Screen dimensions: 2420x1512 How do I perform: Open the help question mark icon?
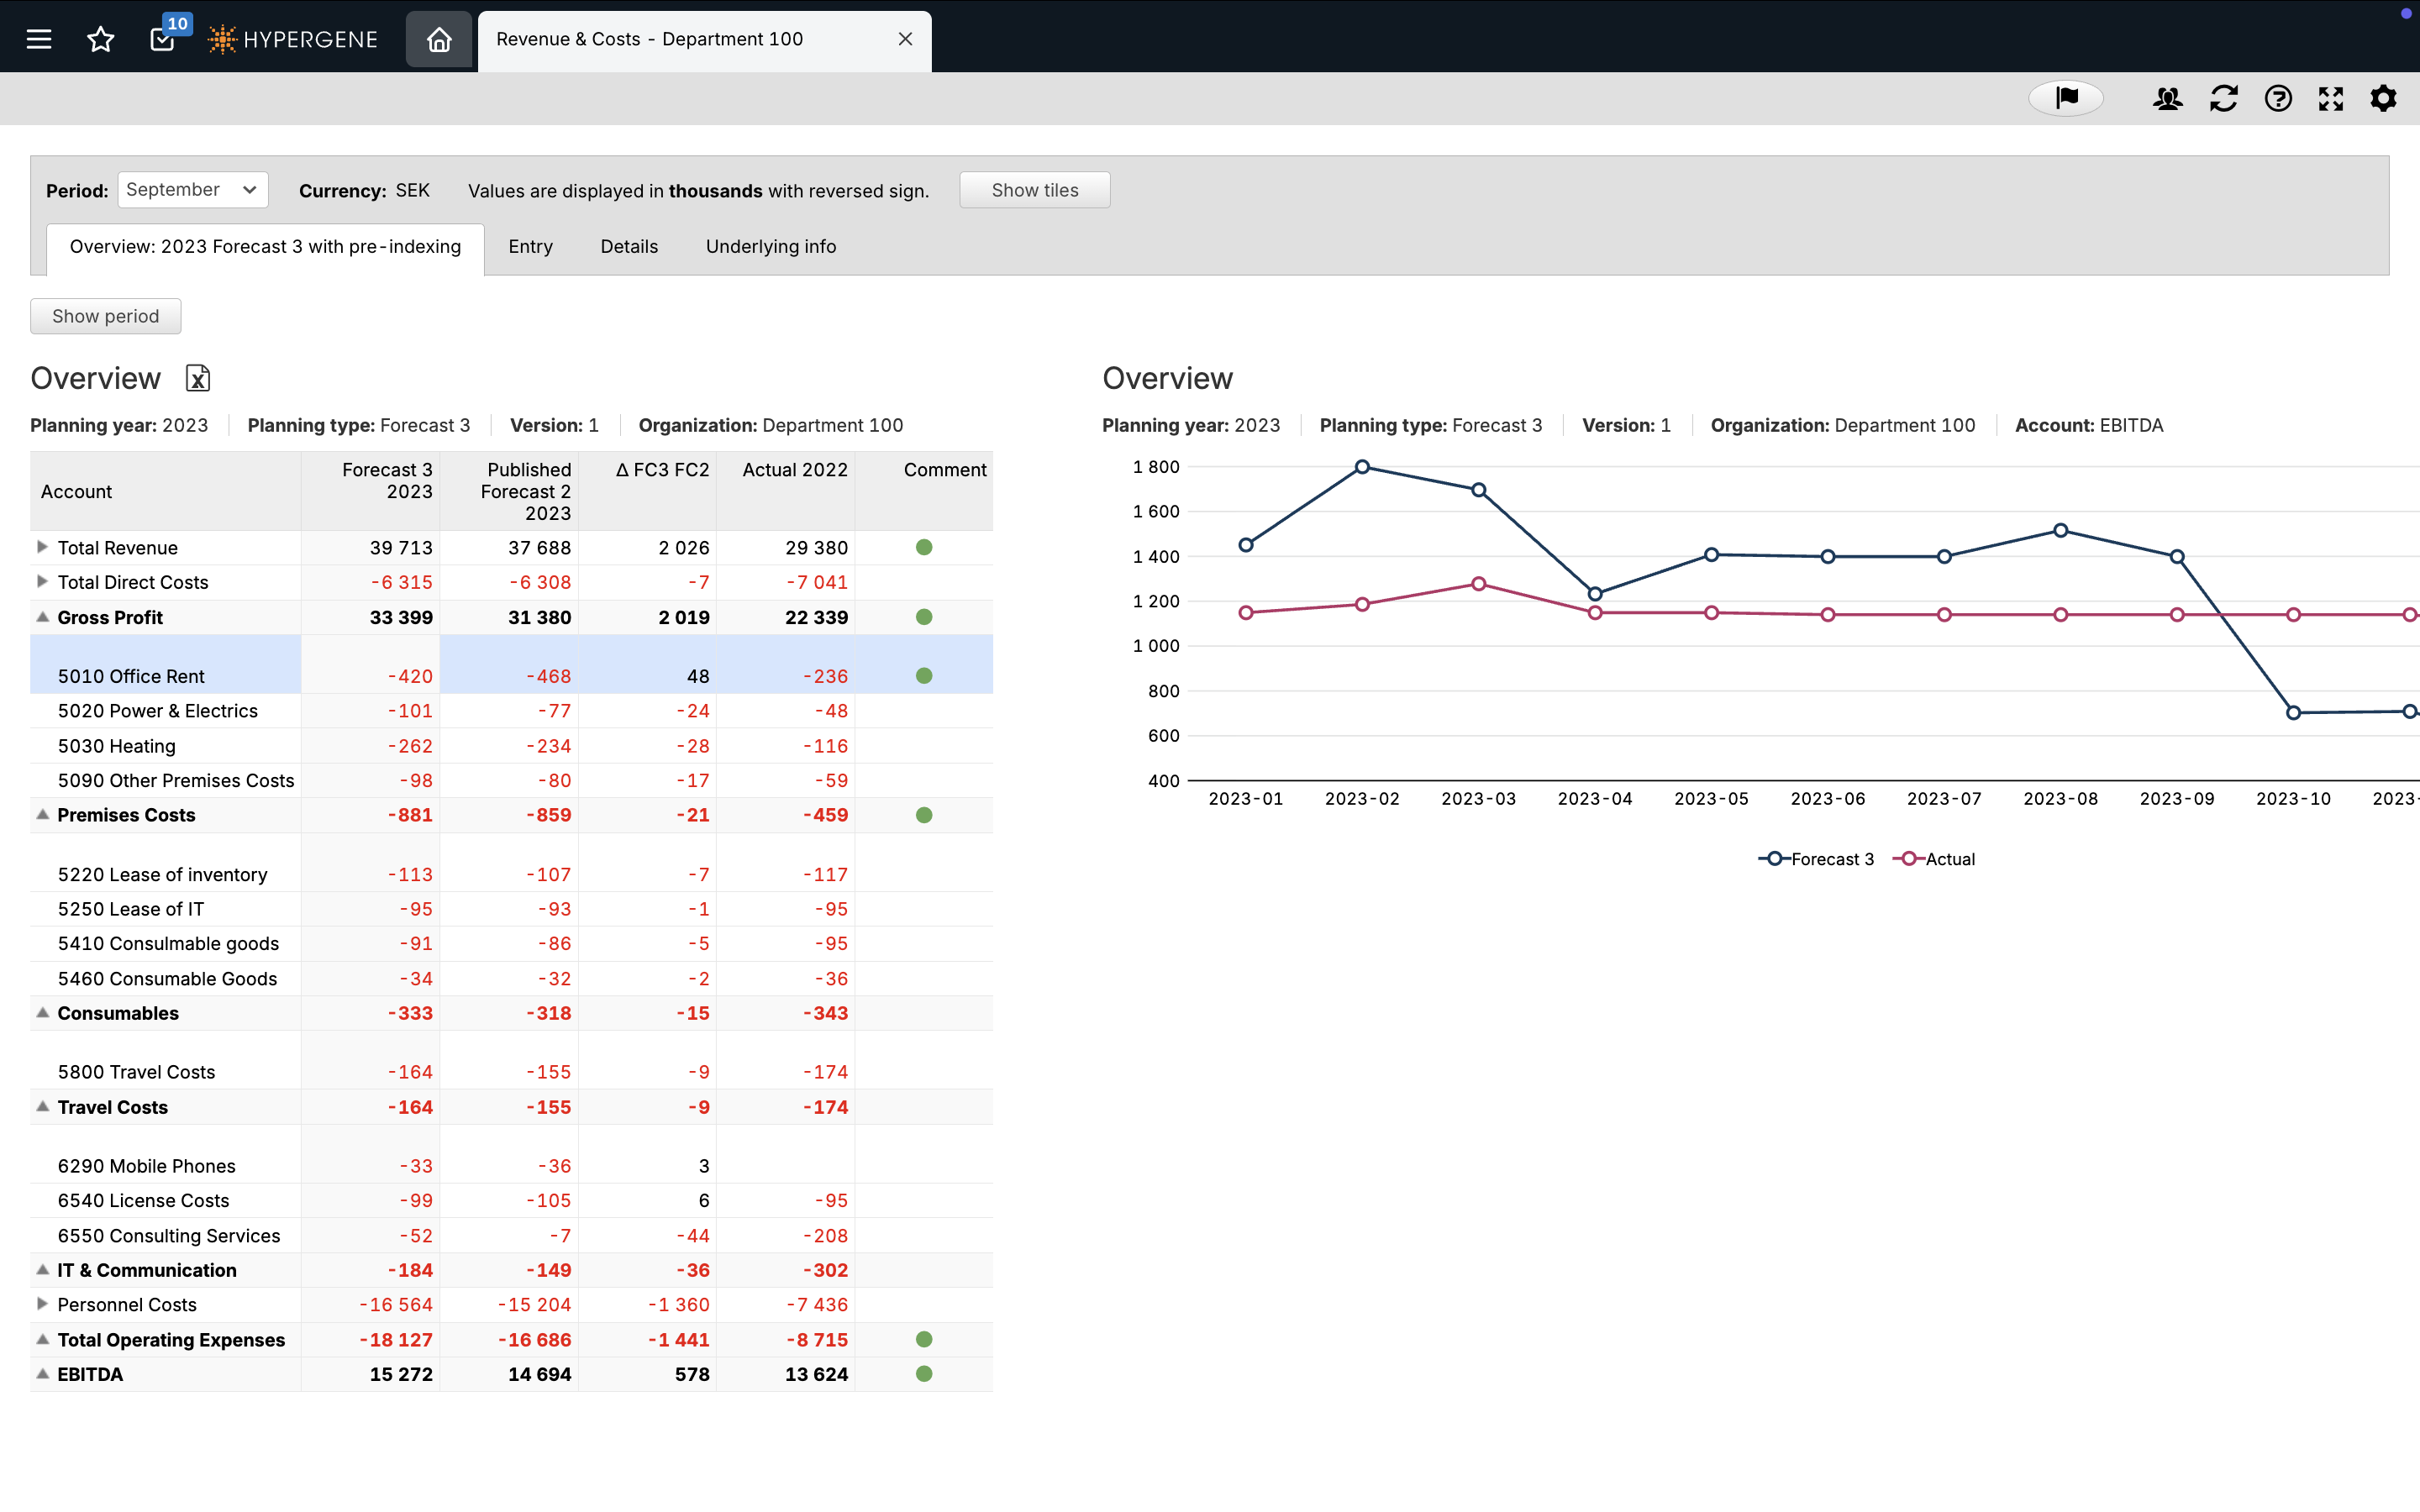tap(2278, 98)
